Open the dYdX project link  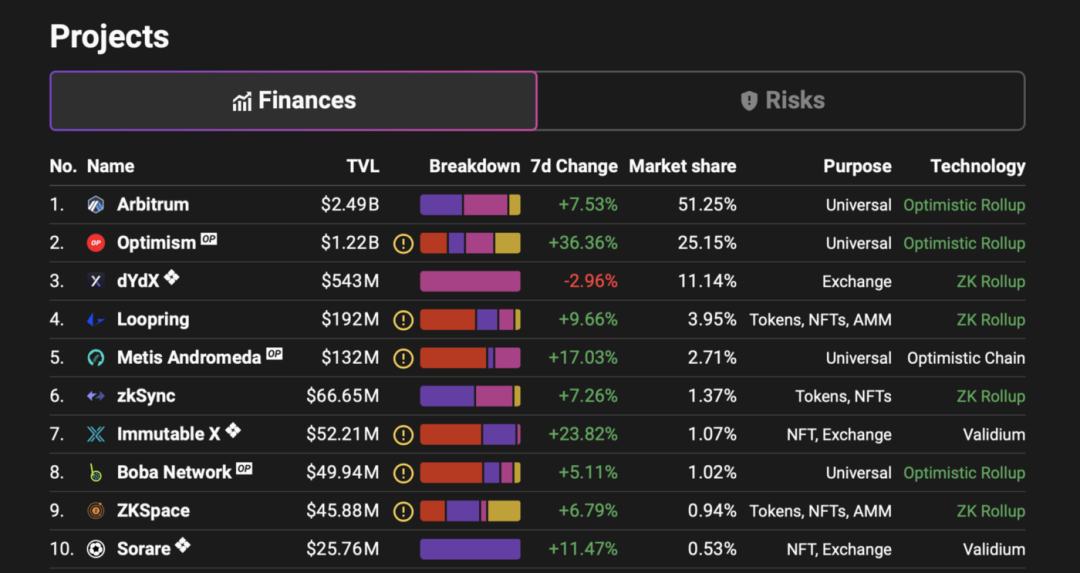pyautogui.click(x=138, y=281)
